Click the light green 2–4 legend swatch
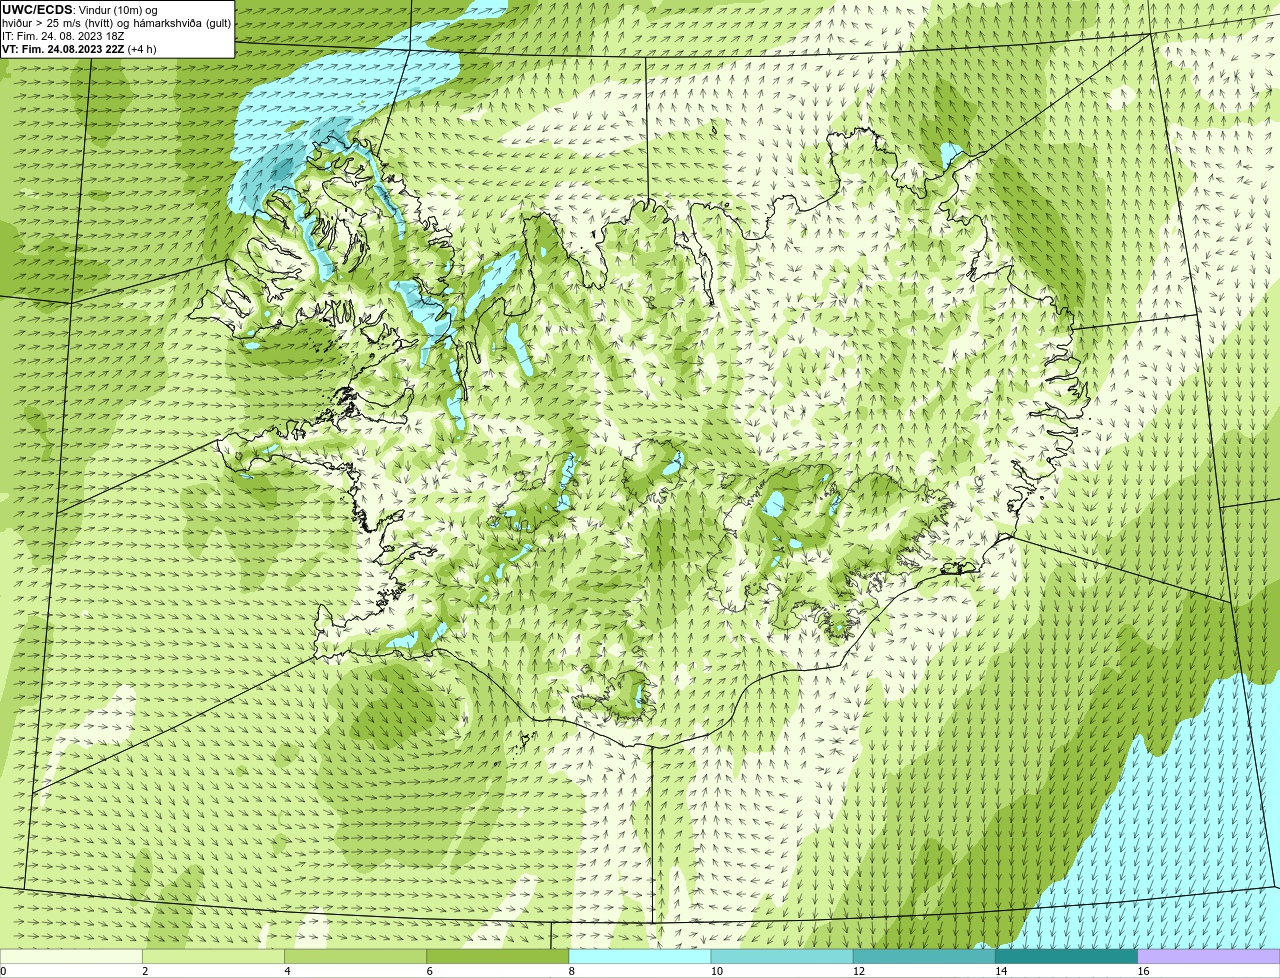 coord(213,956)
